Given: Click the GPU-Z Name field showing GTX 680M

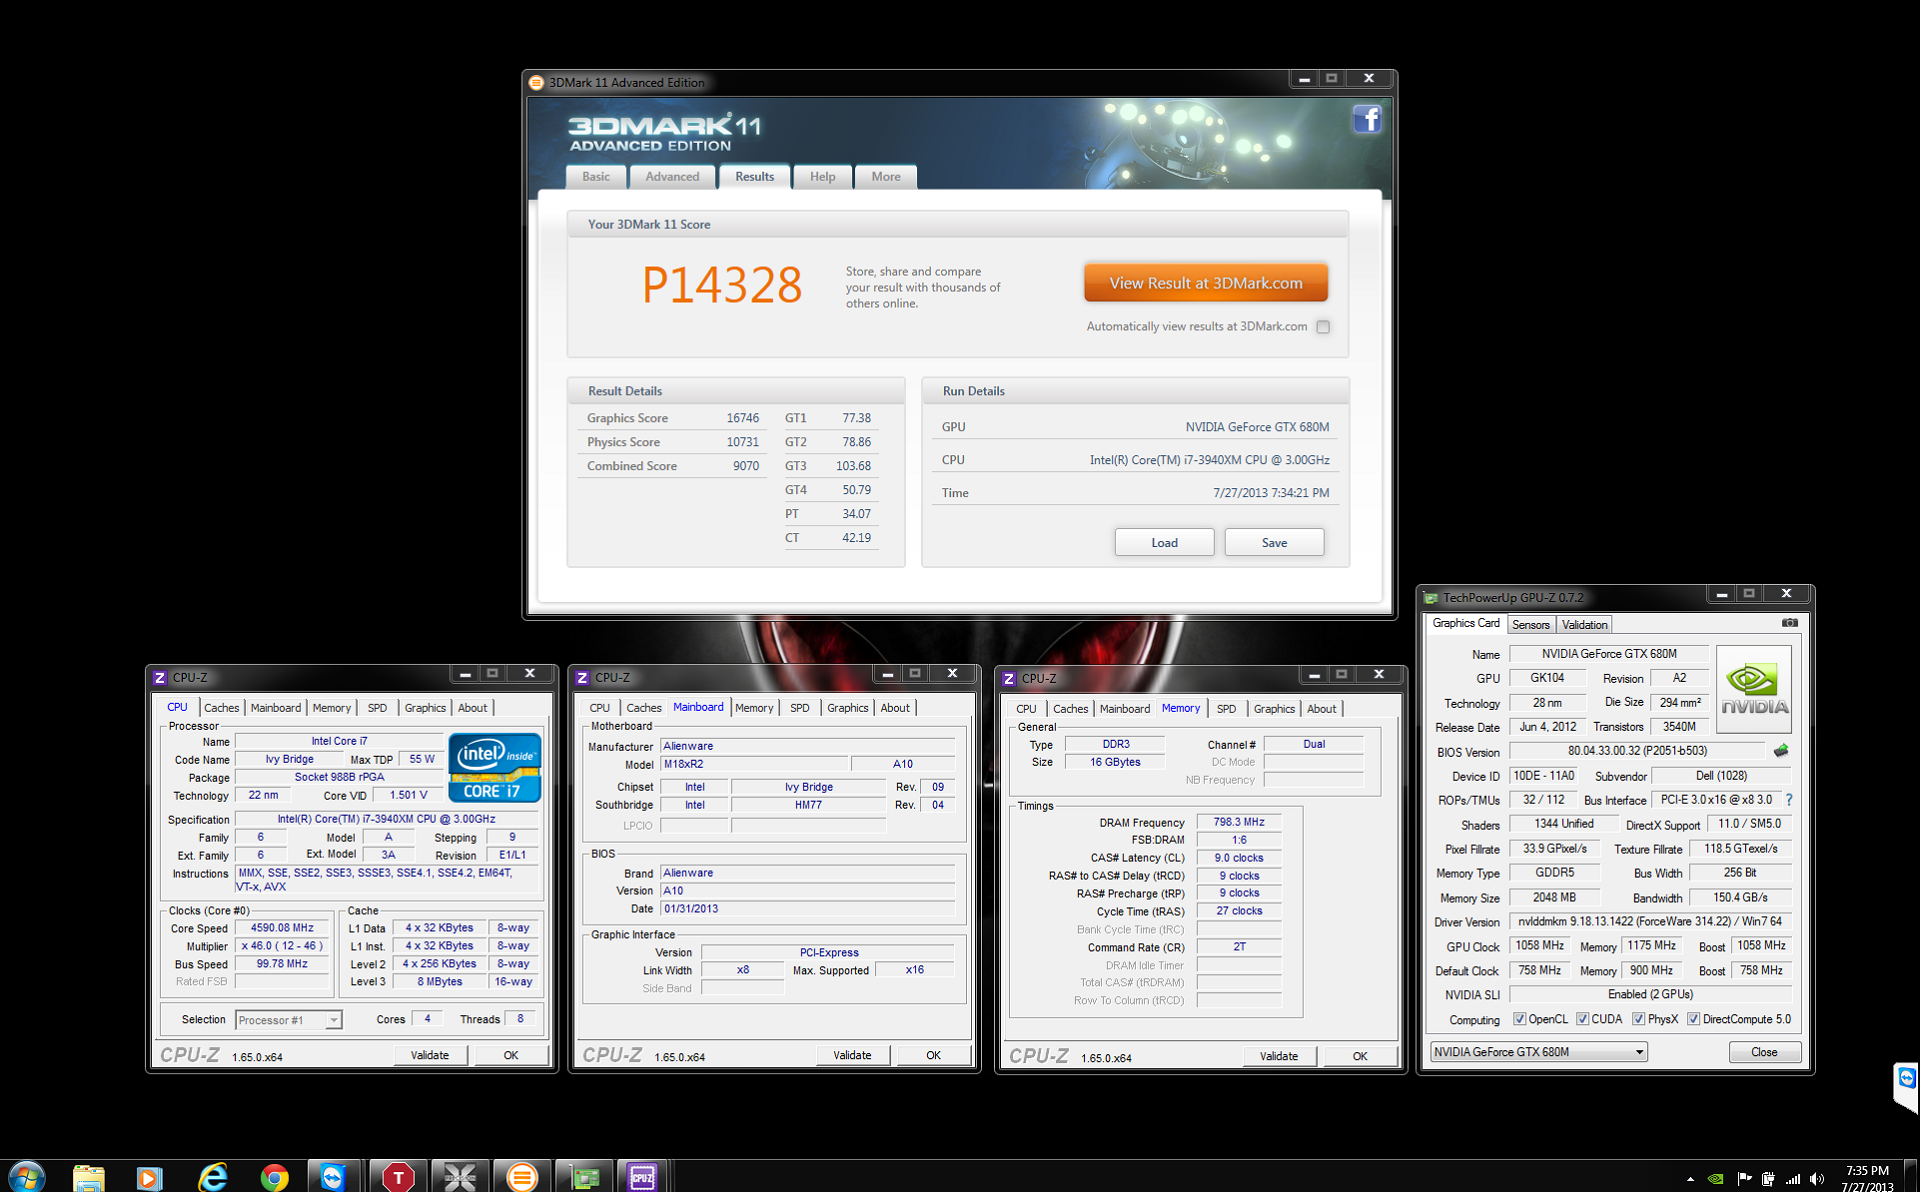Looking at the screenshot, I should (x=1608, y=653).
